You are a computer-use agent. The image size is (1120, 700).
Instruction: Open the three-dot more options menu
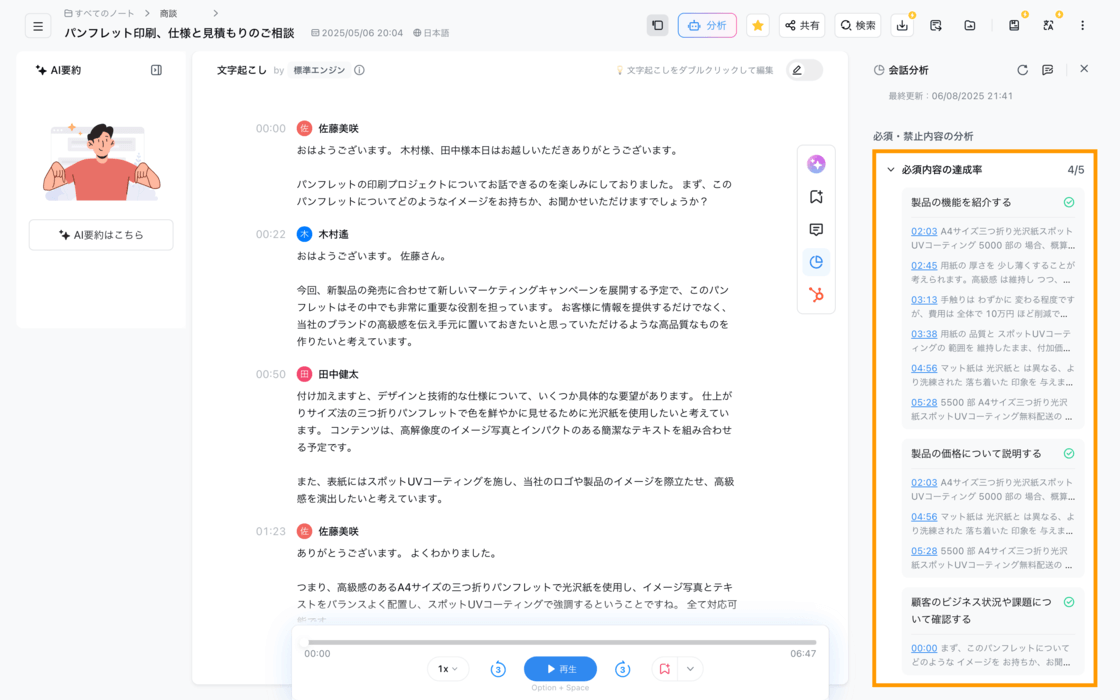[1082, 26]
